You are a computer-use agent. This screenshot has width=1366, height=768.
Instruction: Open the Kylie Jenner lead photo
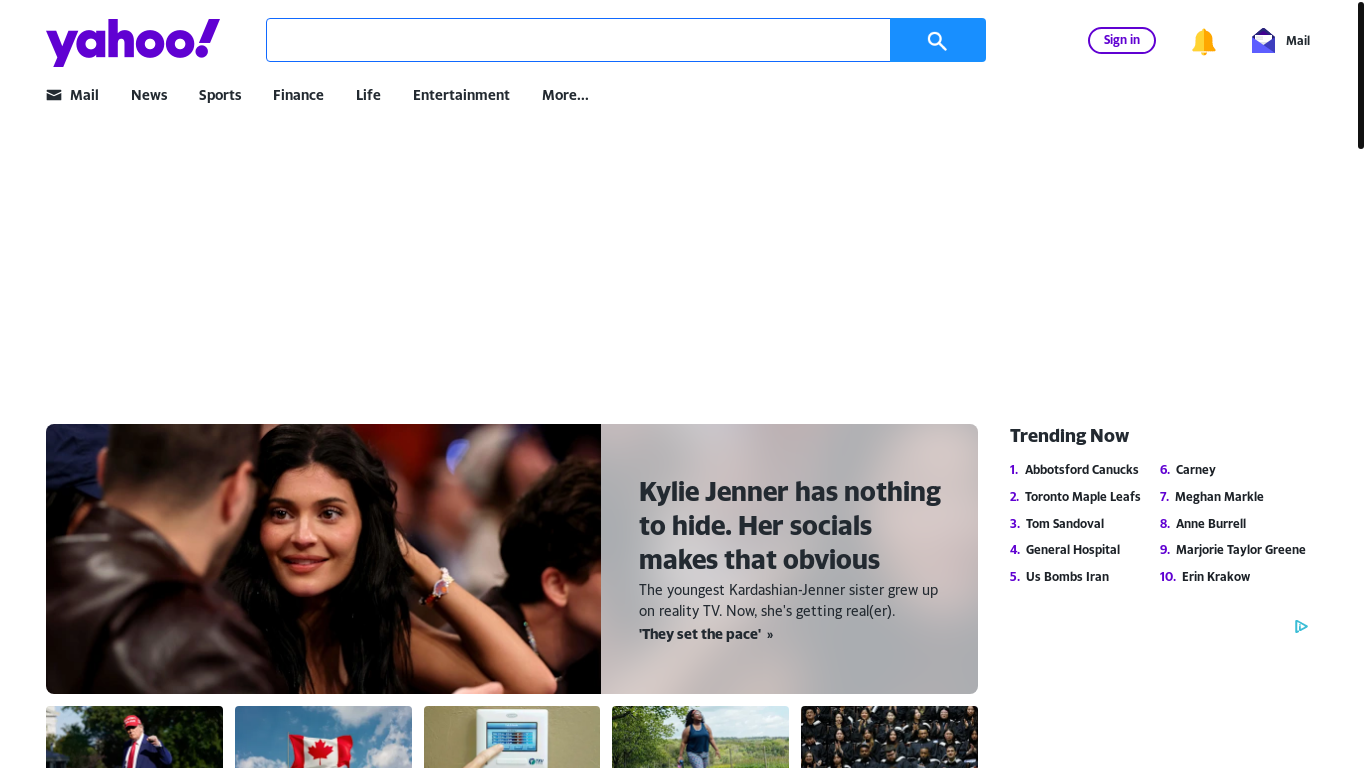(323, 559)
